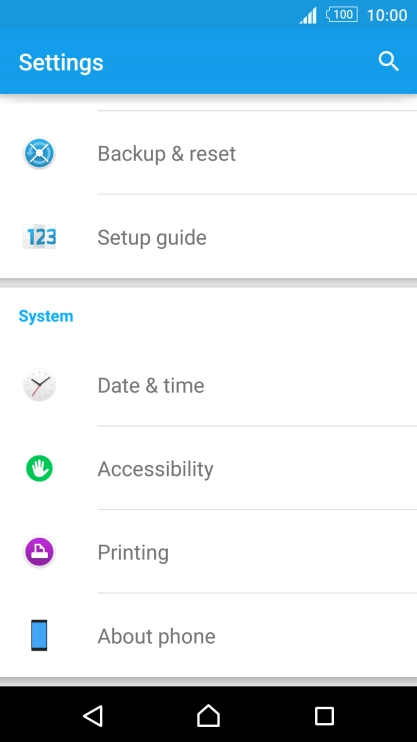Open Accessibility settings
Screen dimensions: 417x742
(208, 468)
